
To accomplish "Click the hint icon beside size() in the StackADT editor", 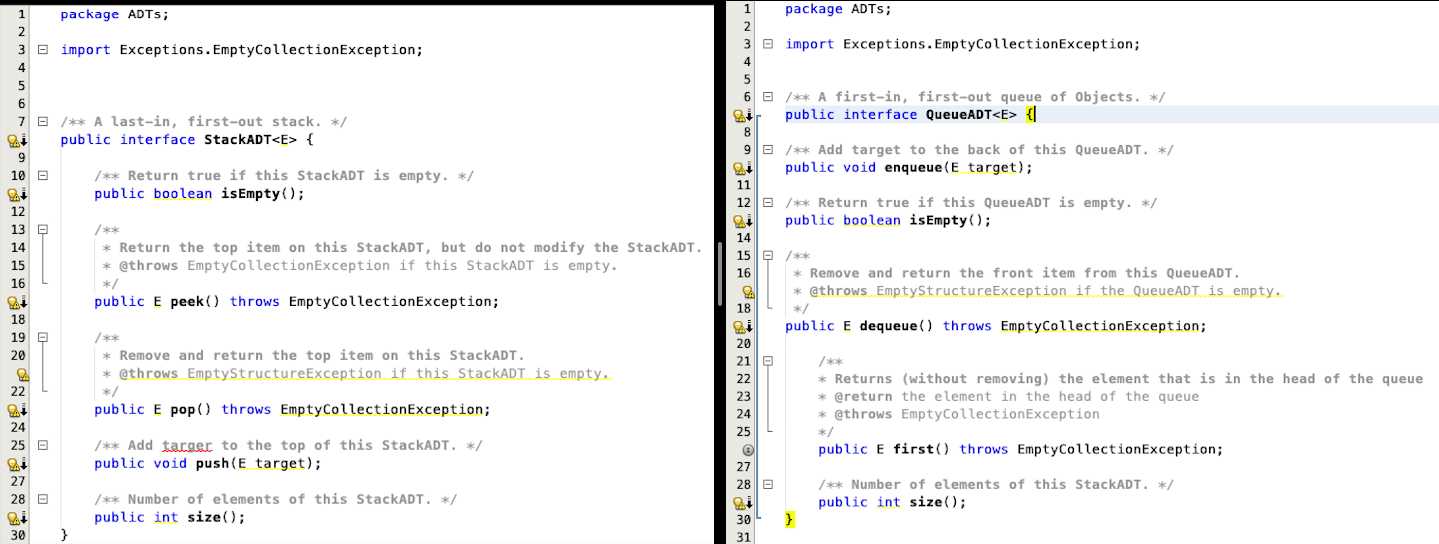I will (17, 518).
